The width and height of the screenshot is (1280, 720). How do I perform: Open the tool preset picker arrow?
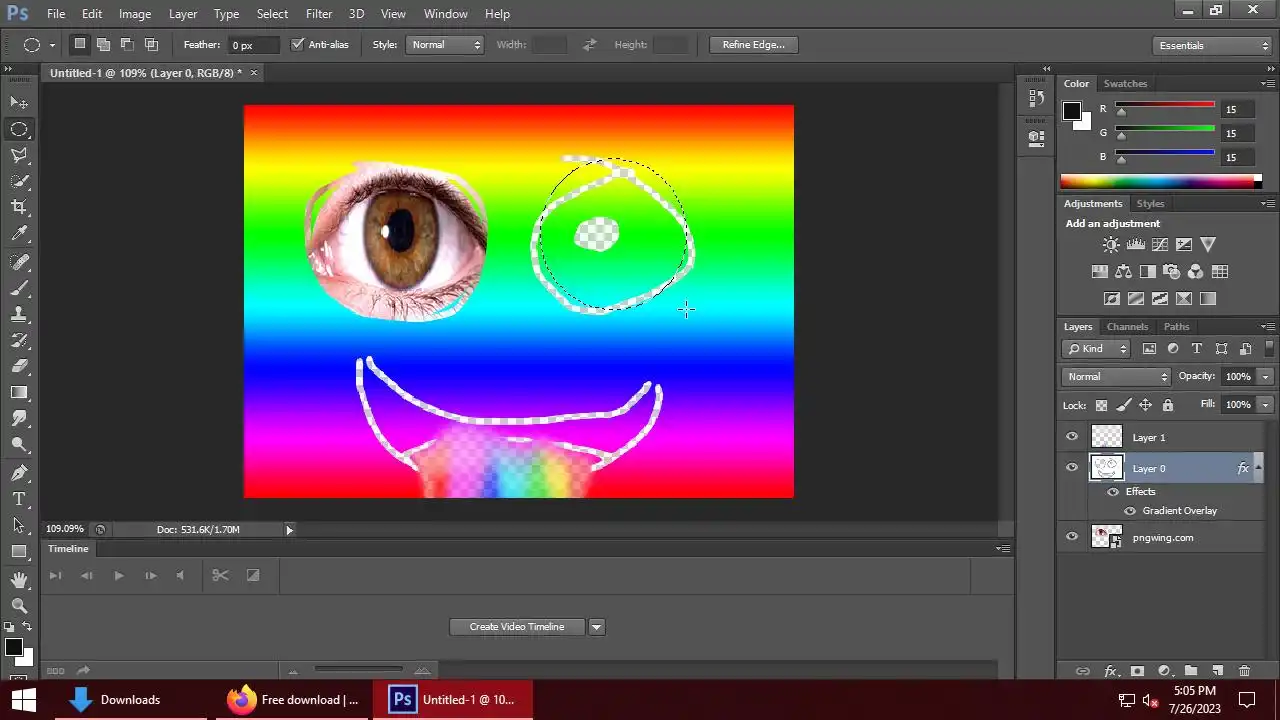tap(52, 45)
